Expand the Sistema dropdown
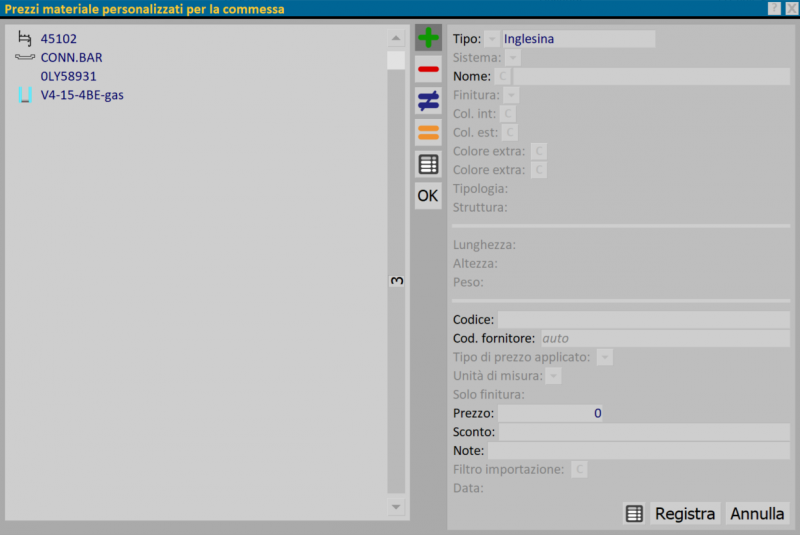Screen dimensions: 800x535 pyautogui.click(x=512, y=58)
